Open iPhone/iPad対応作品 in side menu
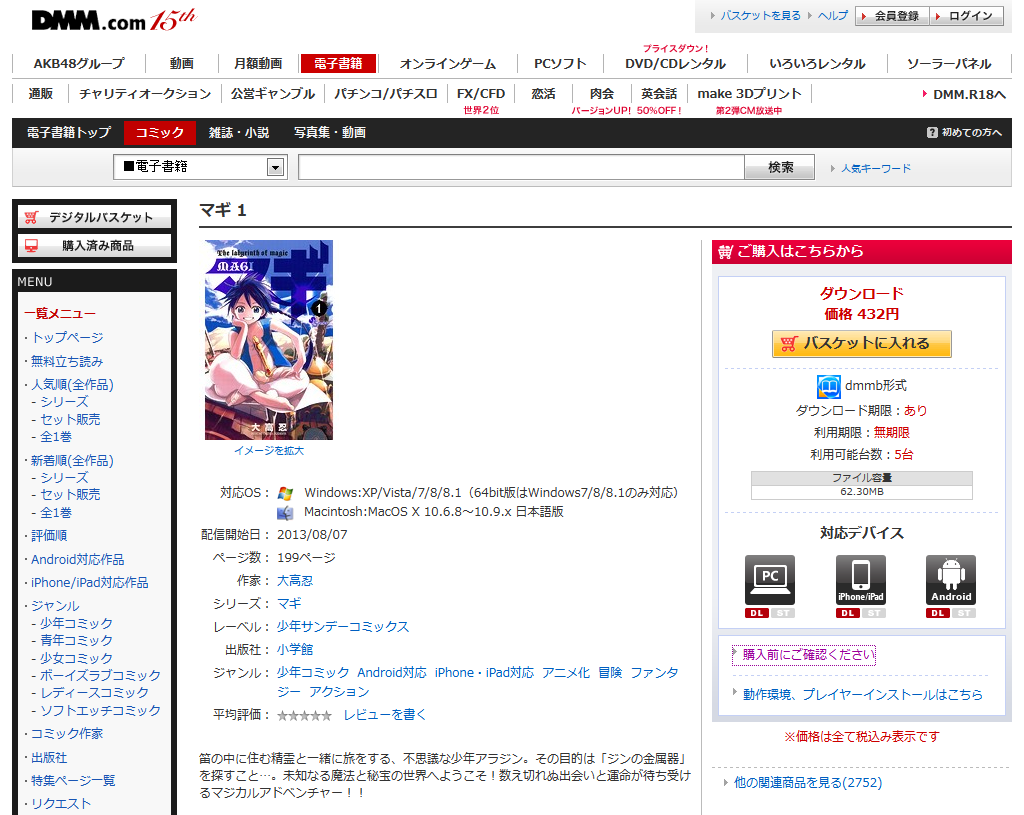This screenshot has width=1024, height=815. click(89, 583)
